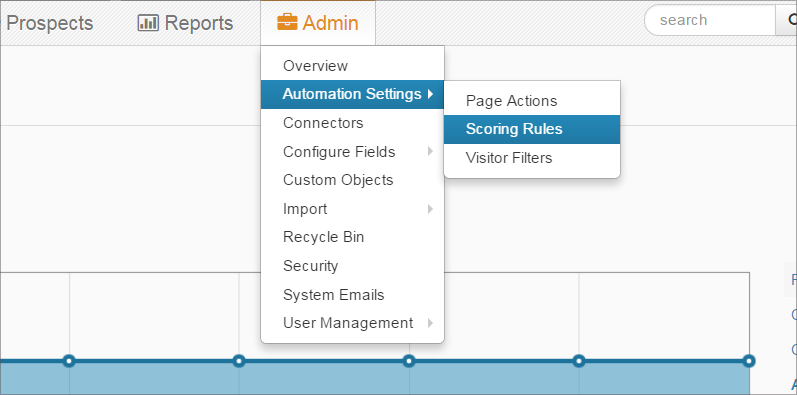Image resolution: width=797 pixels, height=395 pixels.
Task: Open Visitor Filters in submenu
Action: [532, 158]
